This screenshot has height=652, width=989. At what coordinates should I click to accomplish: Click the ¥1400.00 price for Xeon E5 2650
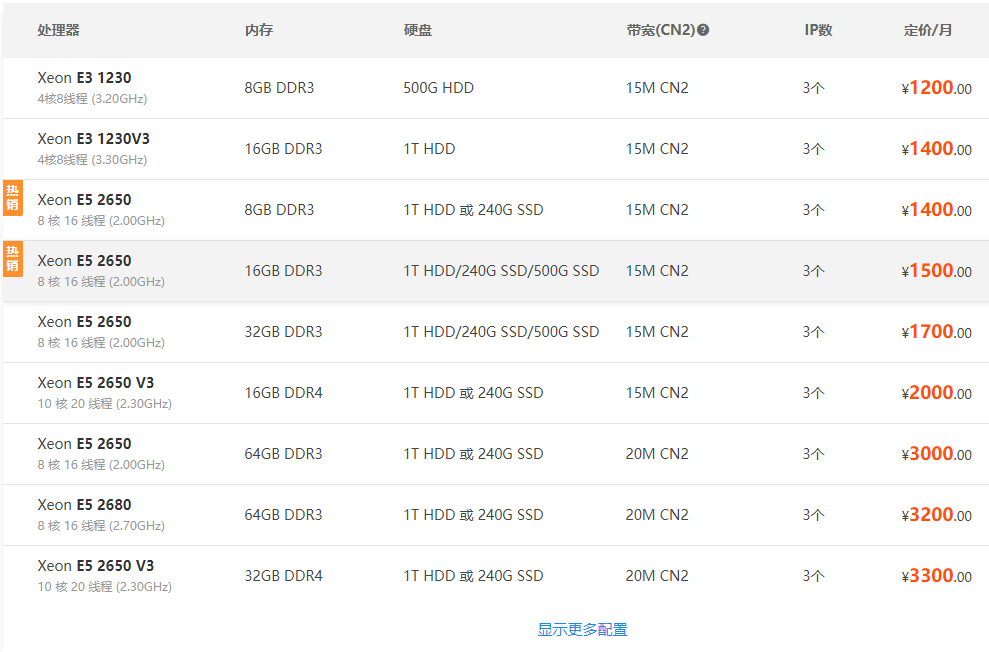937,210
